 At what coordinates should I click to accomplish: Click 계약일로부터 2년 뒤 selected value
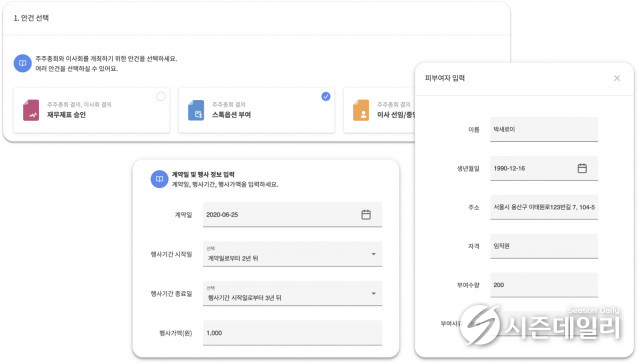pyautogui.click(x=233, y=258)
